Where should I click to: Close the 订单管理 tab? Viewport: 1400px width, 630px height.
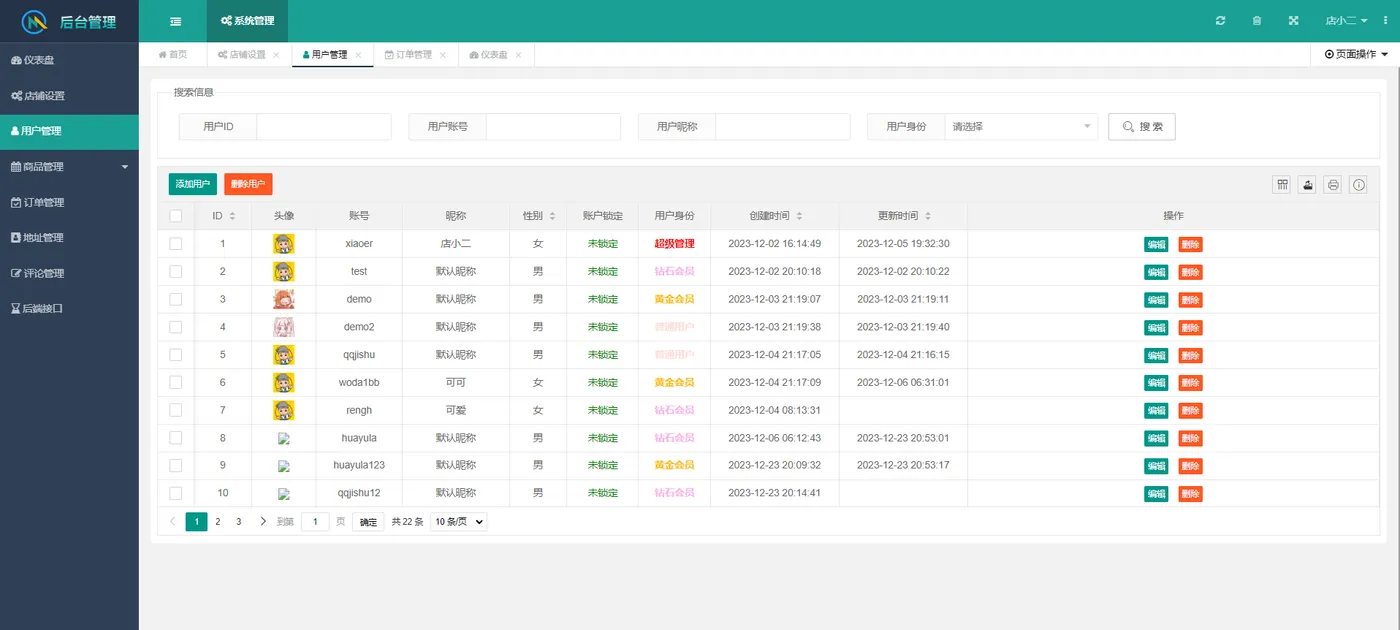pos(443,55)
